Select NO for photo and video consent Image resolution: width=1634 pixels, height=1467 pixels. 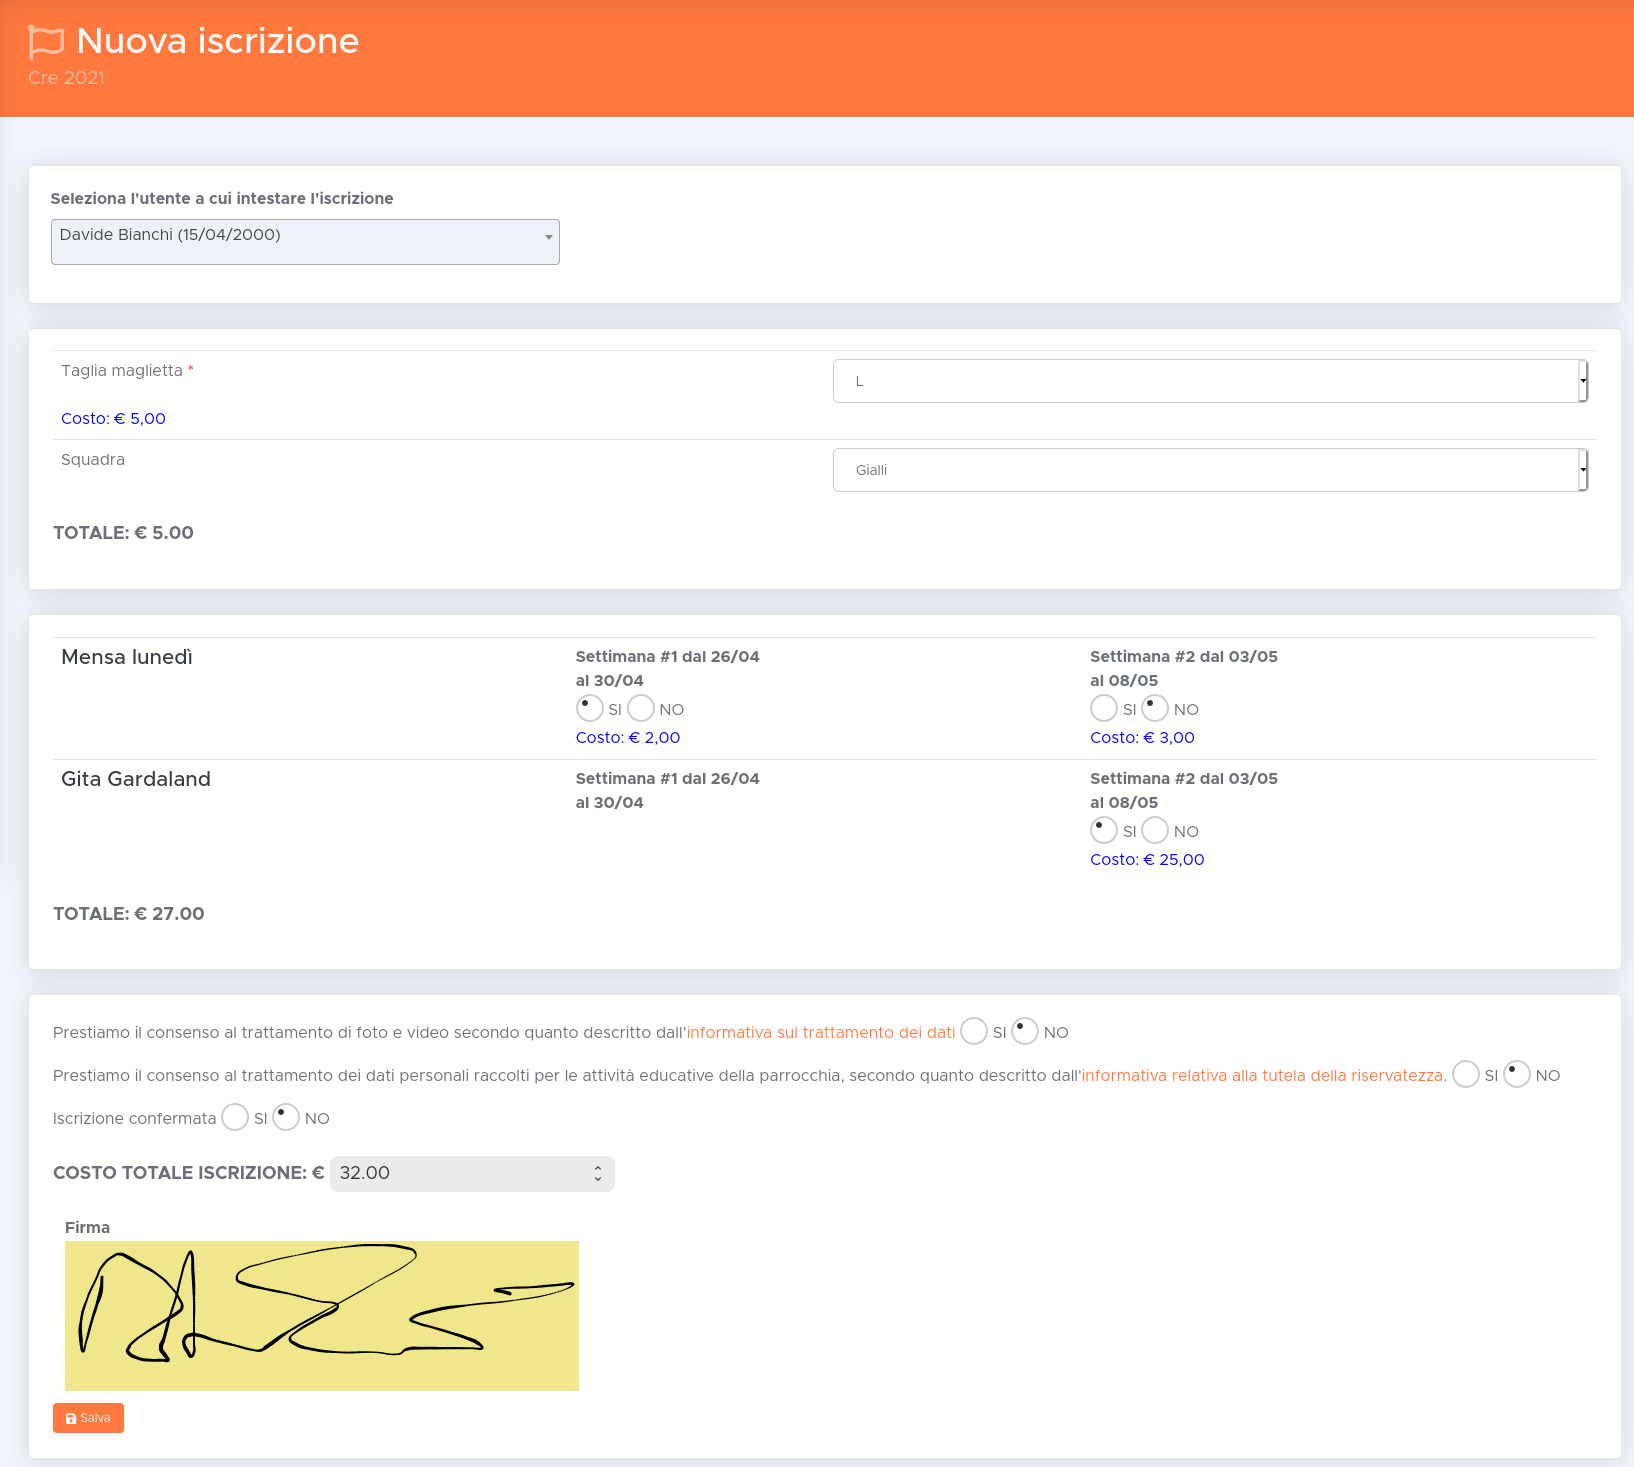(x=1025, y=1031)
